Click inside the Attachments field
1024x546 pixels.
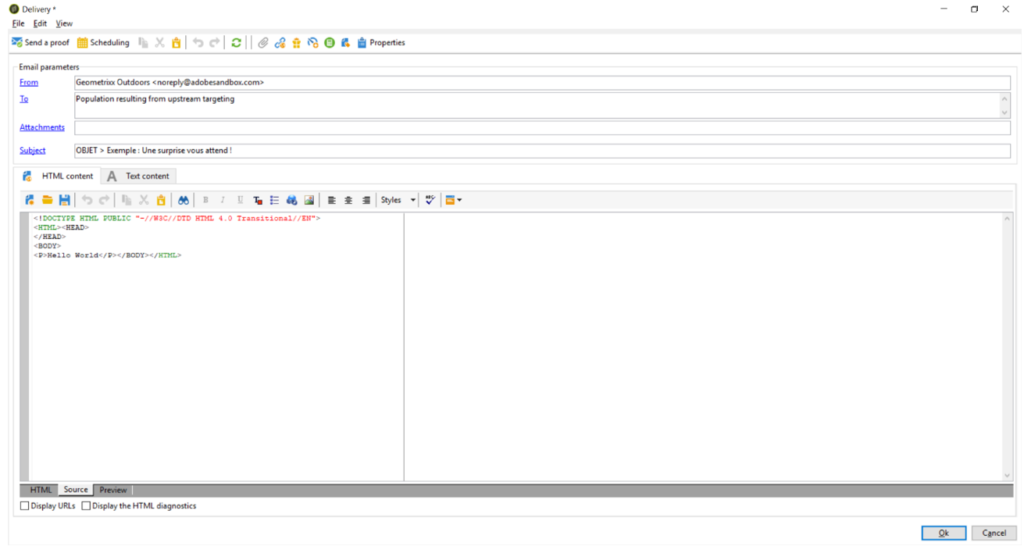(540, 128)
